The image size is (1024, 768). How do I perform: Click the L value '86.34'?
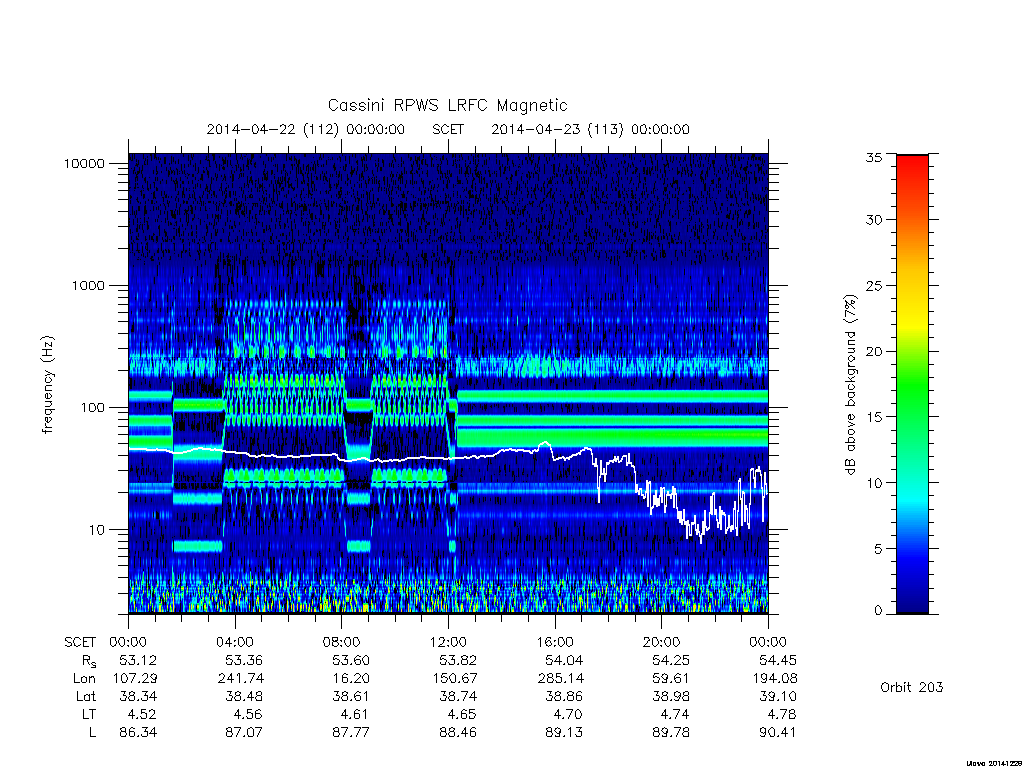click(x=138, y=732)
